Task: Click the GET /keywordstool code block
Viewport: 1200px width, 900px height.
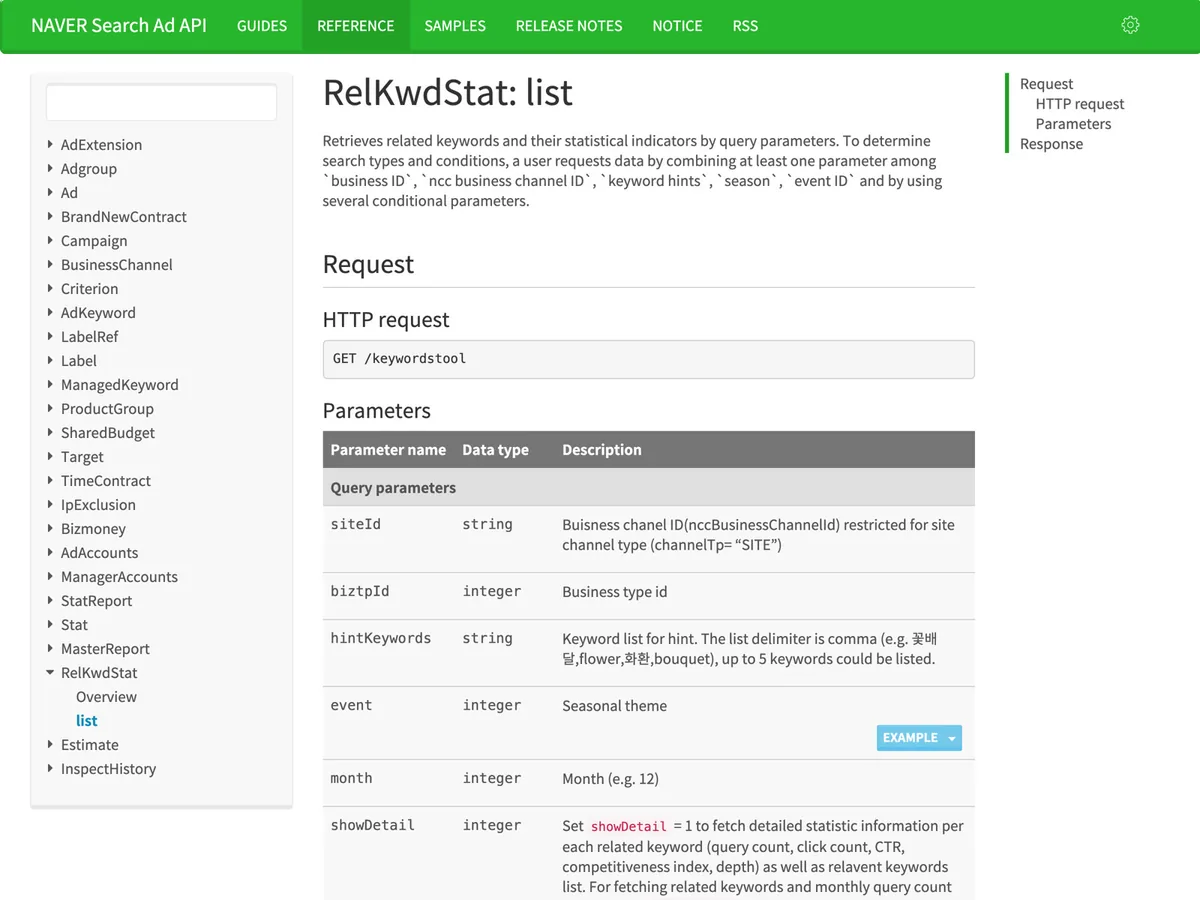Action: pyautogui.click(x=648, y=359)
